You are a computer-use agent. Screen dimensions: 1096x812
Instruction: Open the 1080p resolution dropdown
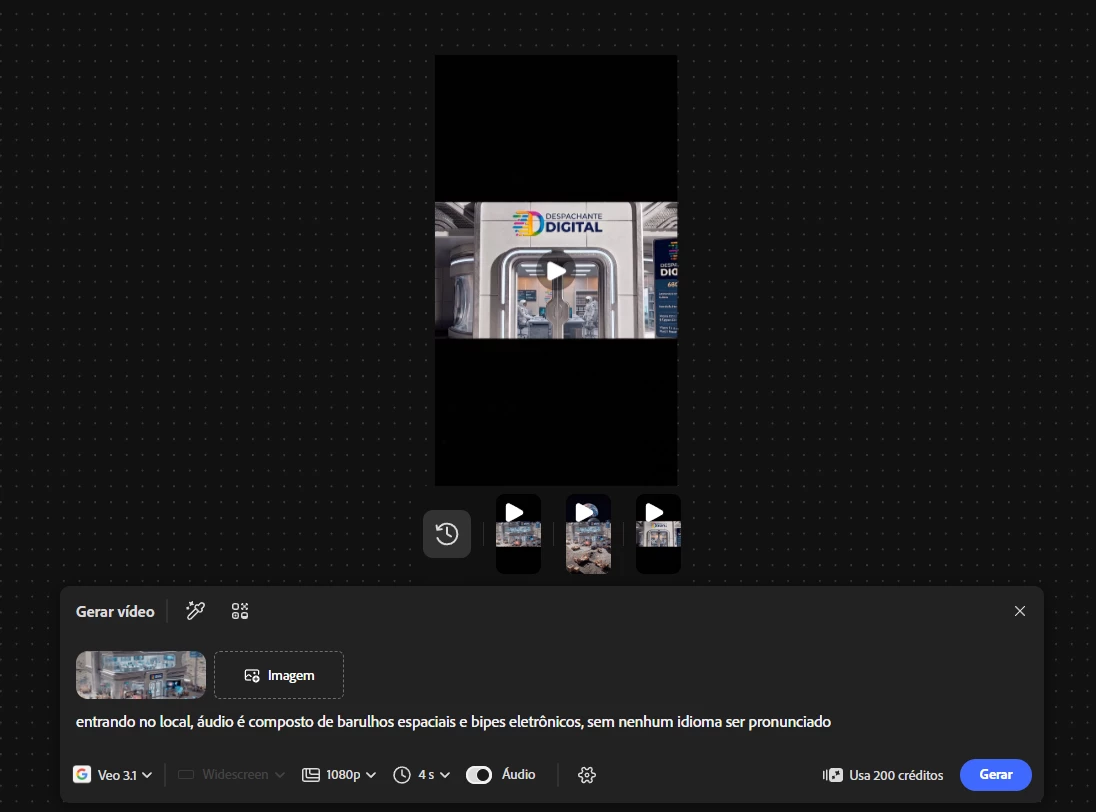coord(339,774)
